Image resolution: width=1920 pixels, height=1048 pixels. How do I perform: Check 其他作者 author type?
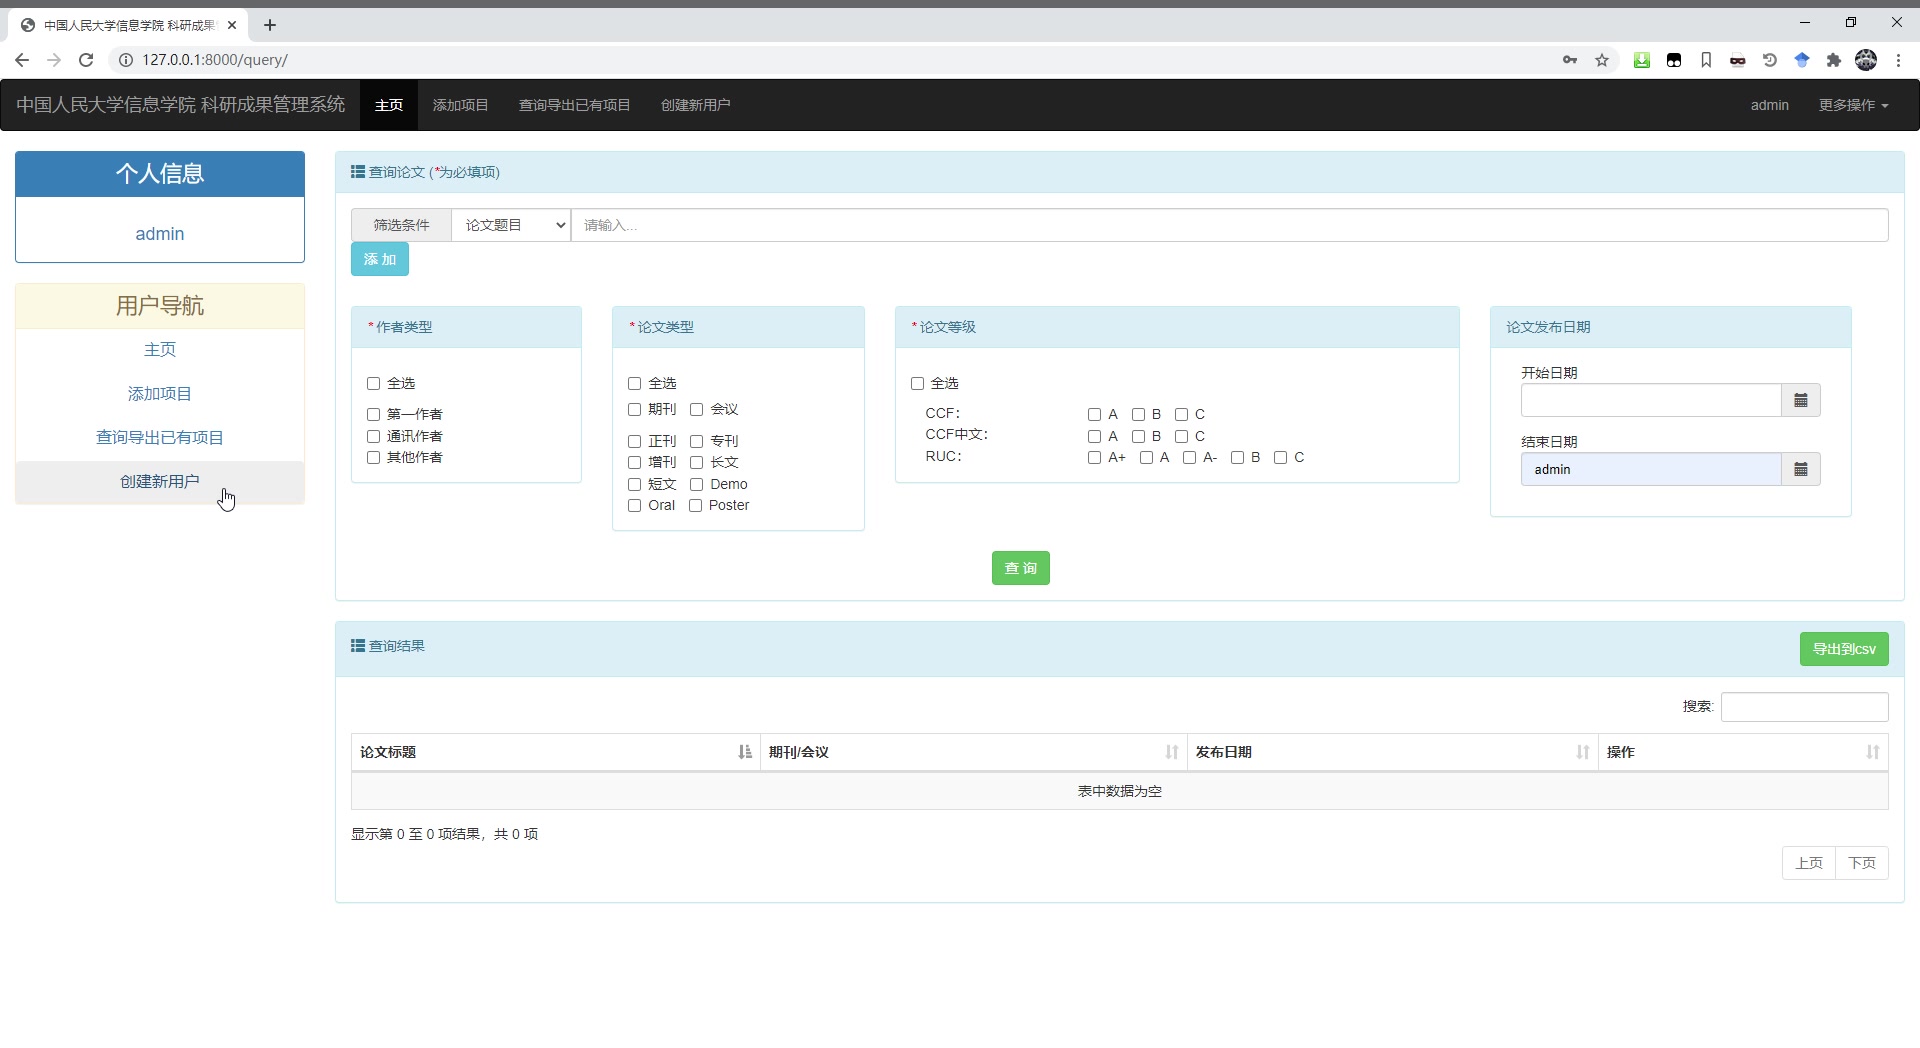coord(373,457)
